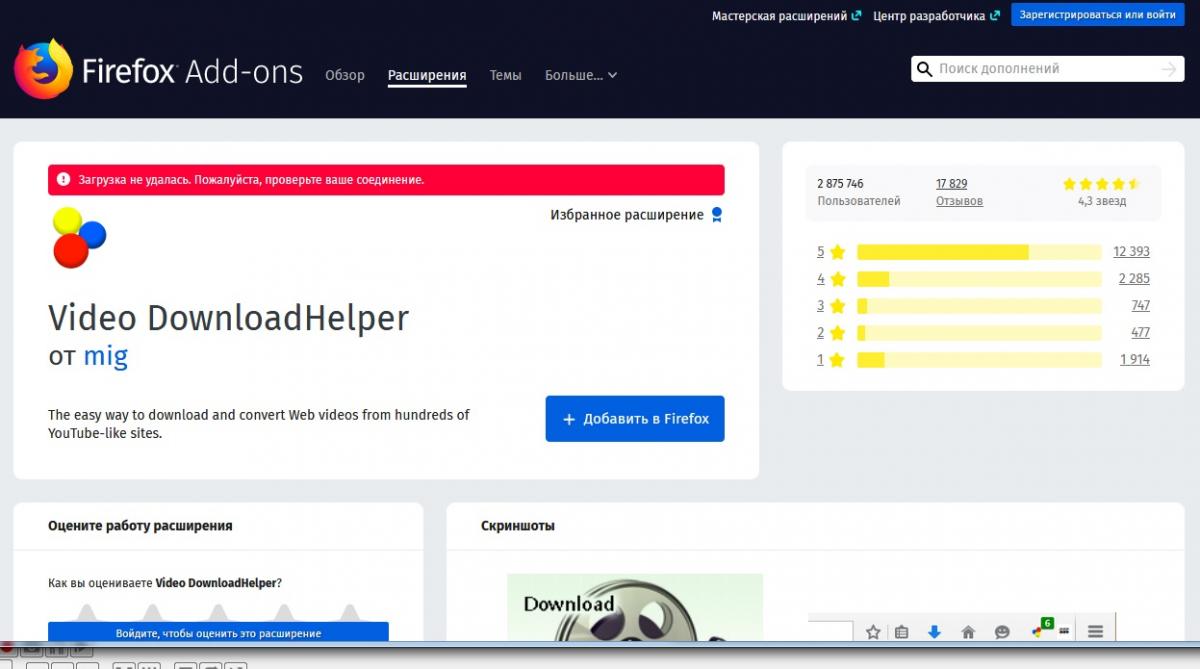Viewport: 1200px width, 669px height.
Task: Click the featured extension ribbon badge icon
Action: point(716,215)
